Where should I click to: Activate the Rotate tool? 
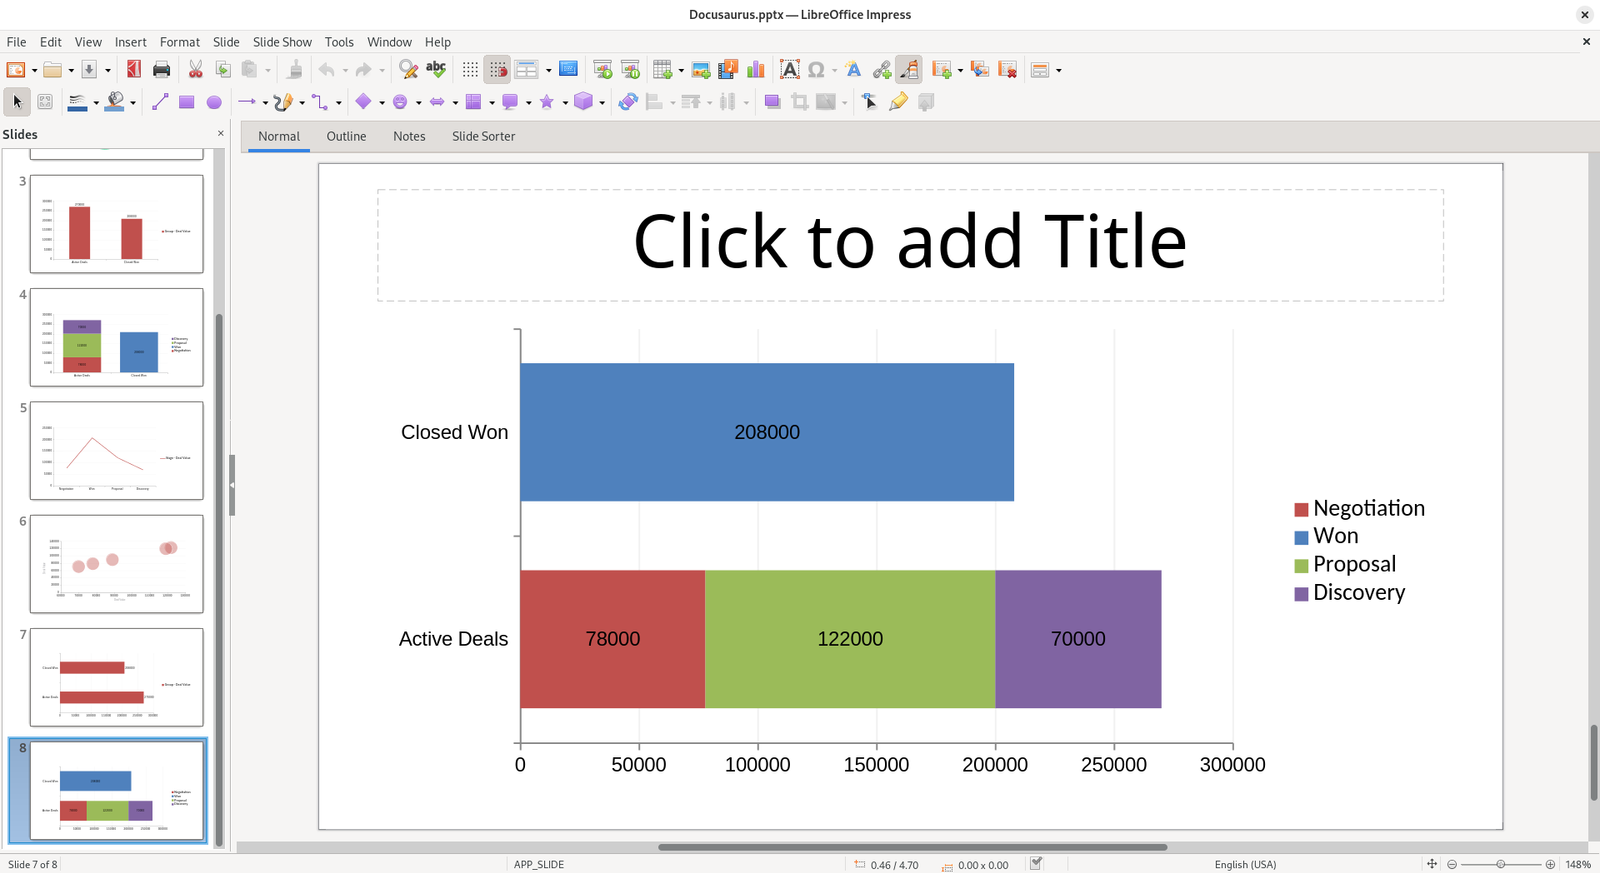(x=628, y=101)
